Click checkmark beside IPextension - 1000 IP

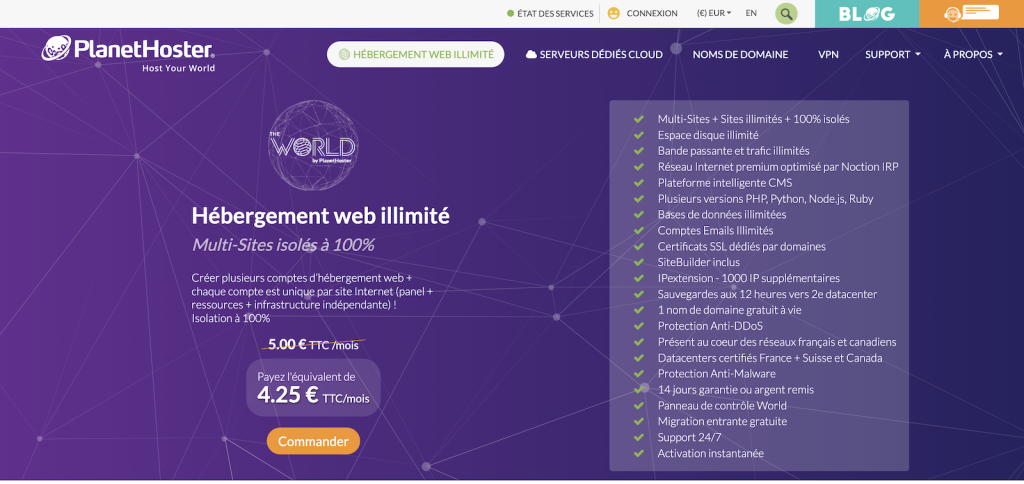coord(639,278)
